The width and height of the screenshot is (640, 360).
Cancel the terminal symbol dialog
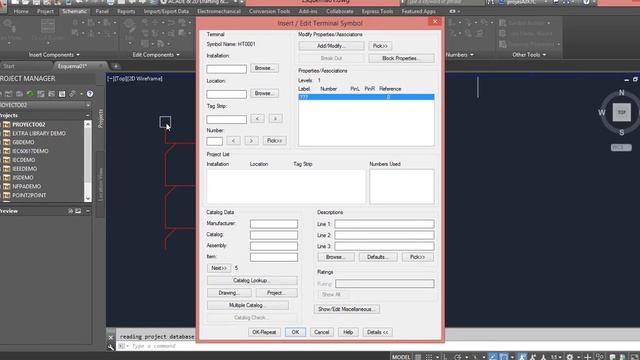click(x=322, y=332)
